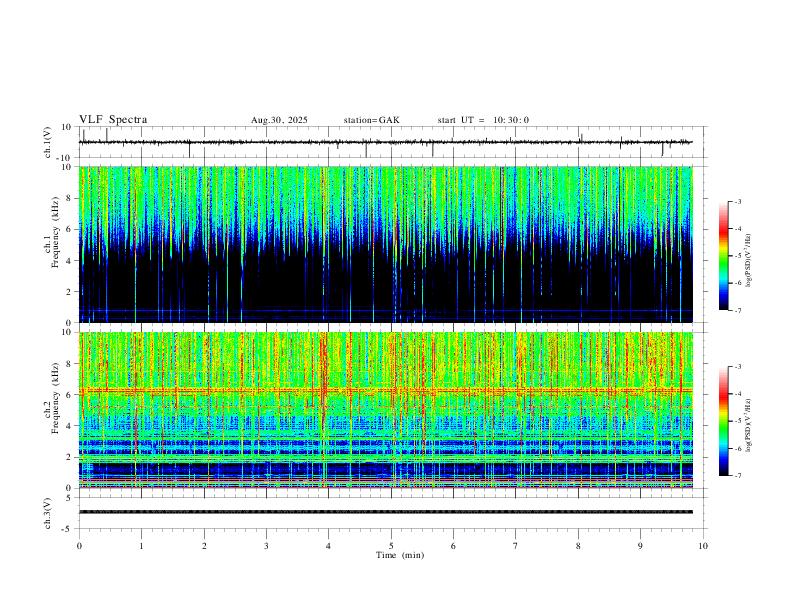Image resolution: width=792 pixels, height=612 pixels.
Task: Click the ch.2 spectrogram colorbar
Action: pyautogui.click(x=723, y=421)
